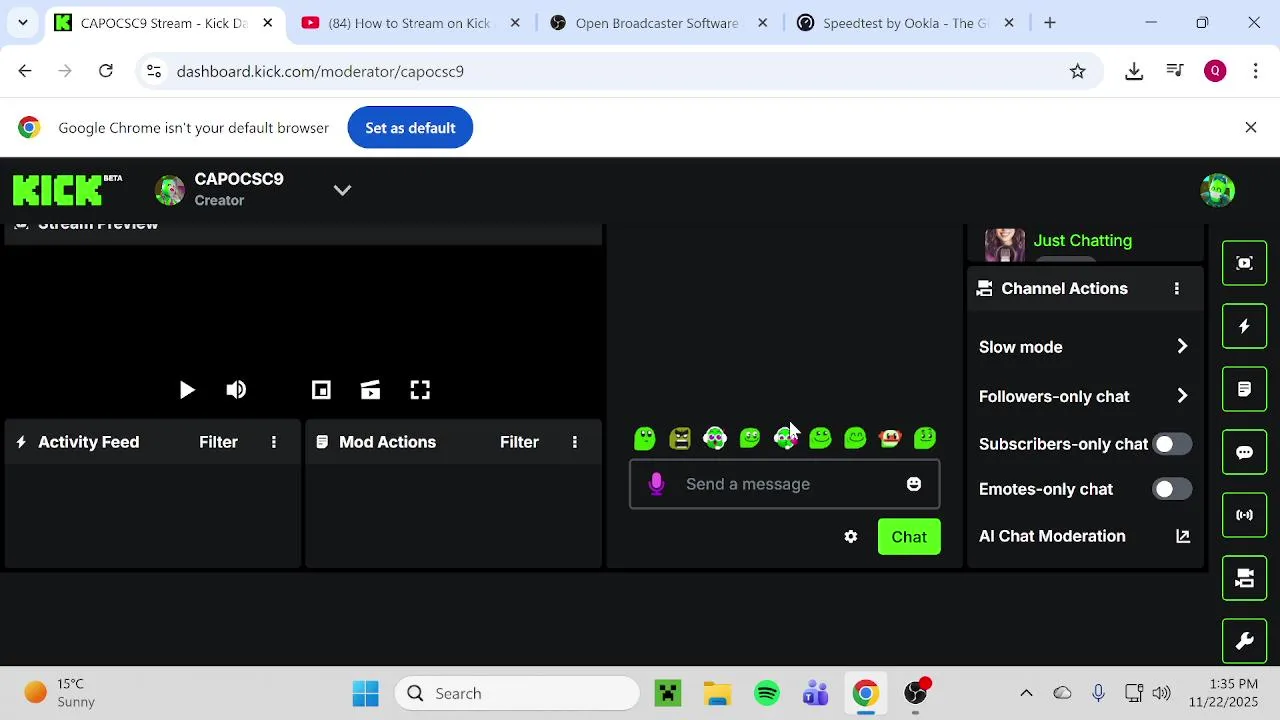
Task: Open Chrome downloads icon
Action: pyautogui.click(x=1134, y=71)
